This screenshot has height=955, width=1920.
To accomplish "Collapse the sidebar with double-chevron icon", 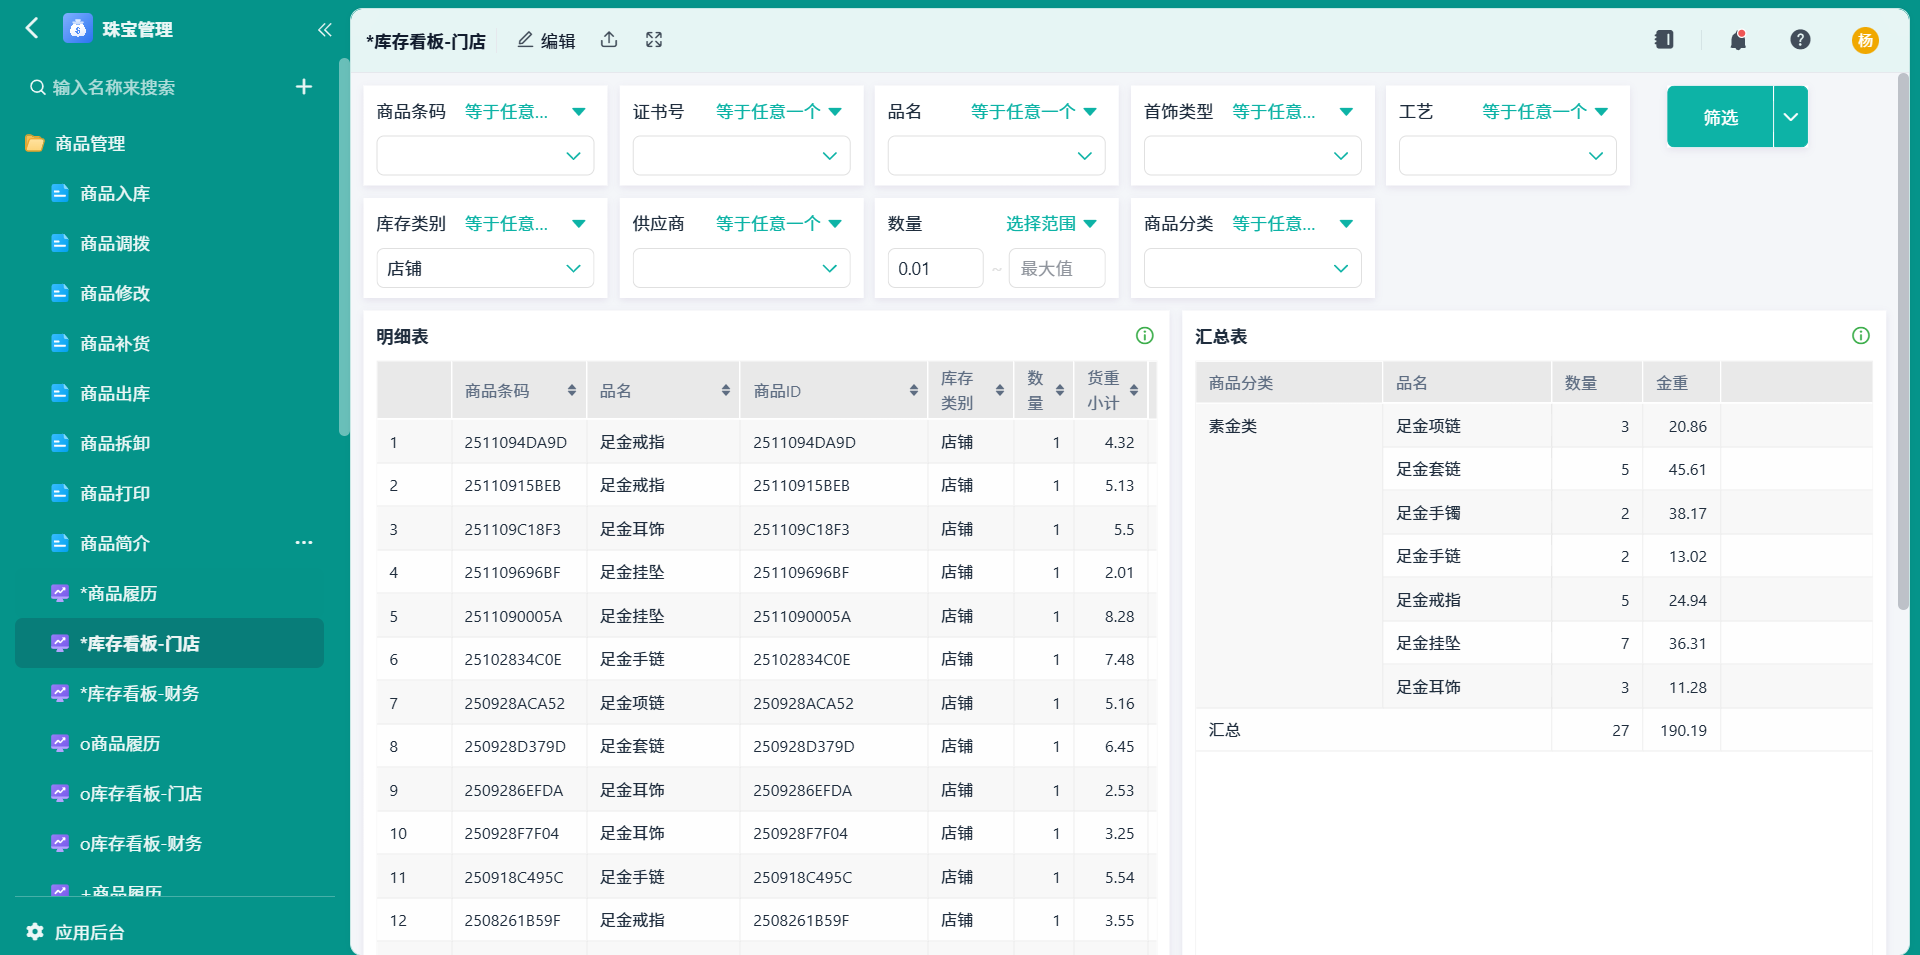I will [x=324, y=29].
